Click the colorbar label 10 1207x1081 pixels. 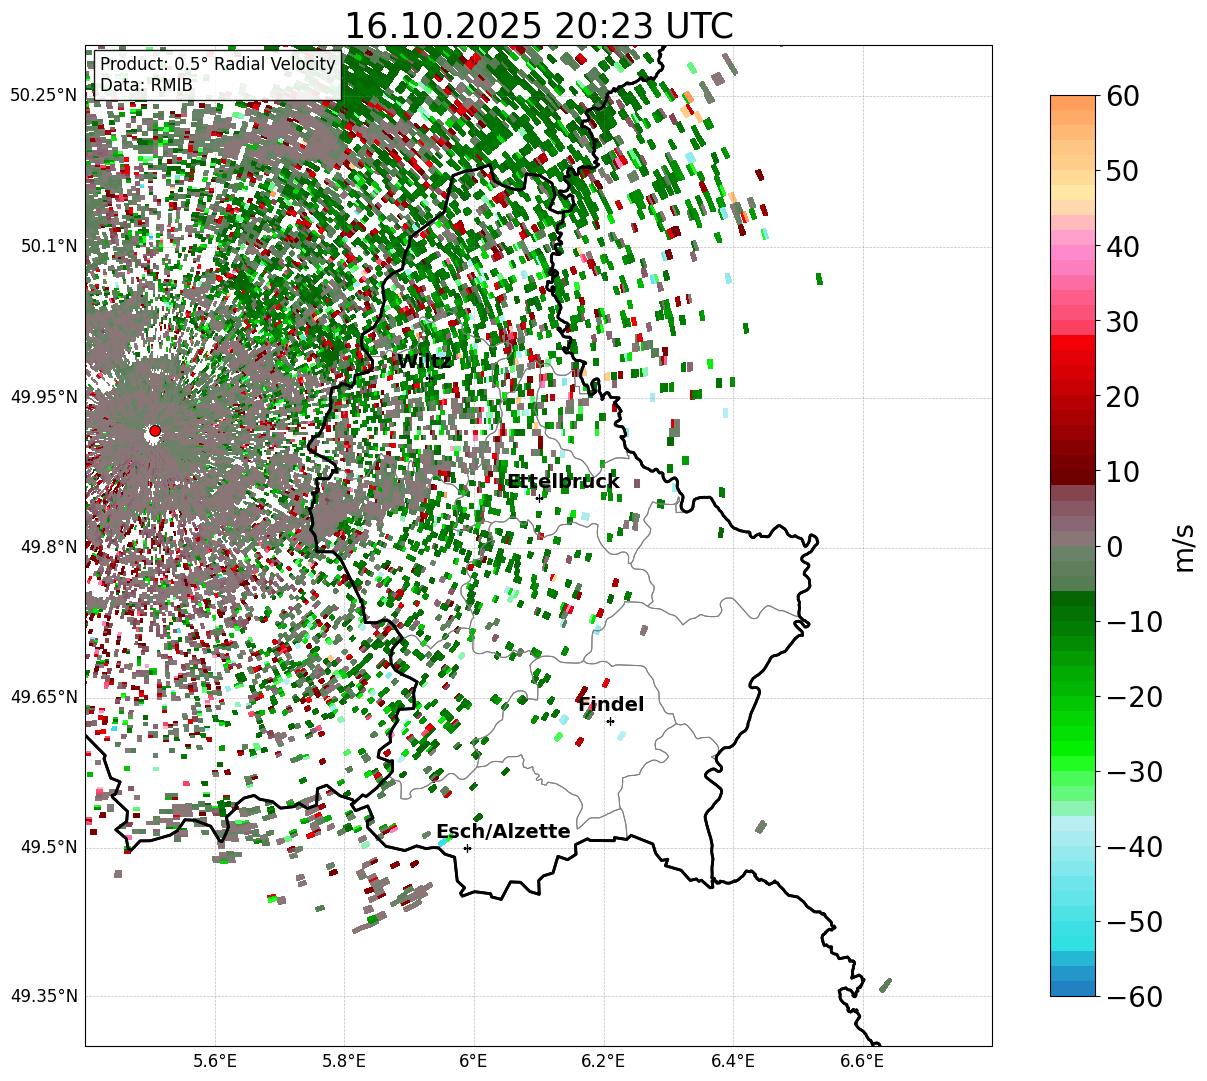coord(1125,472)
